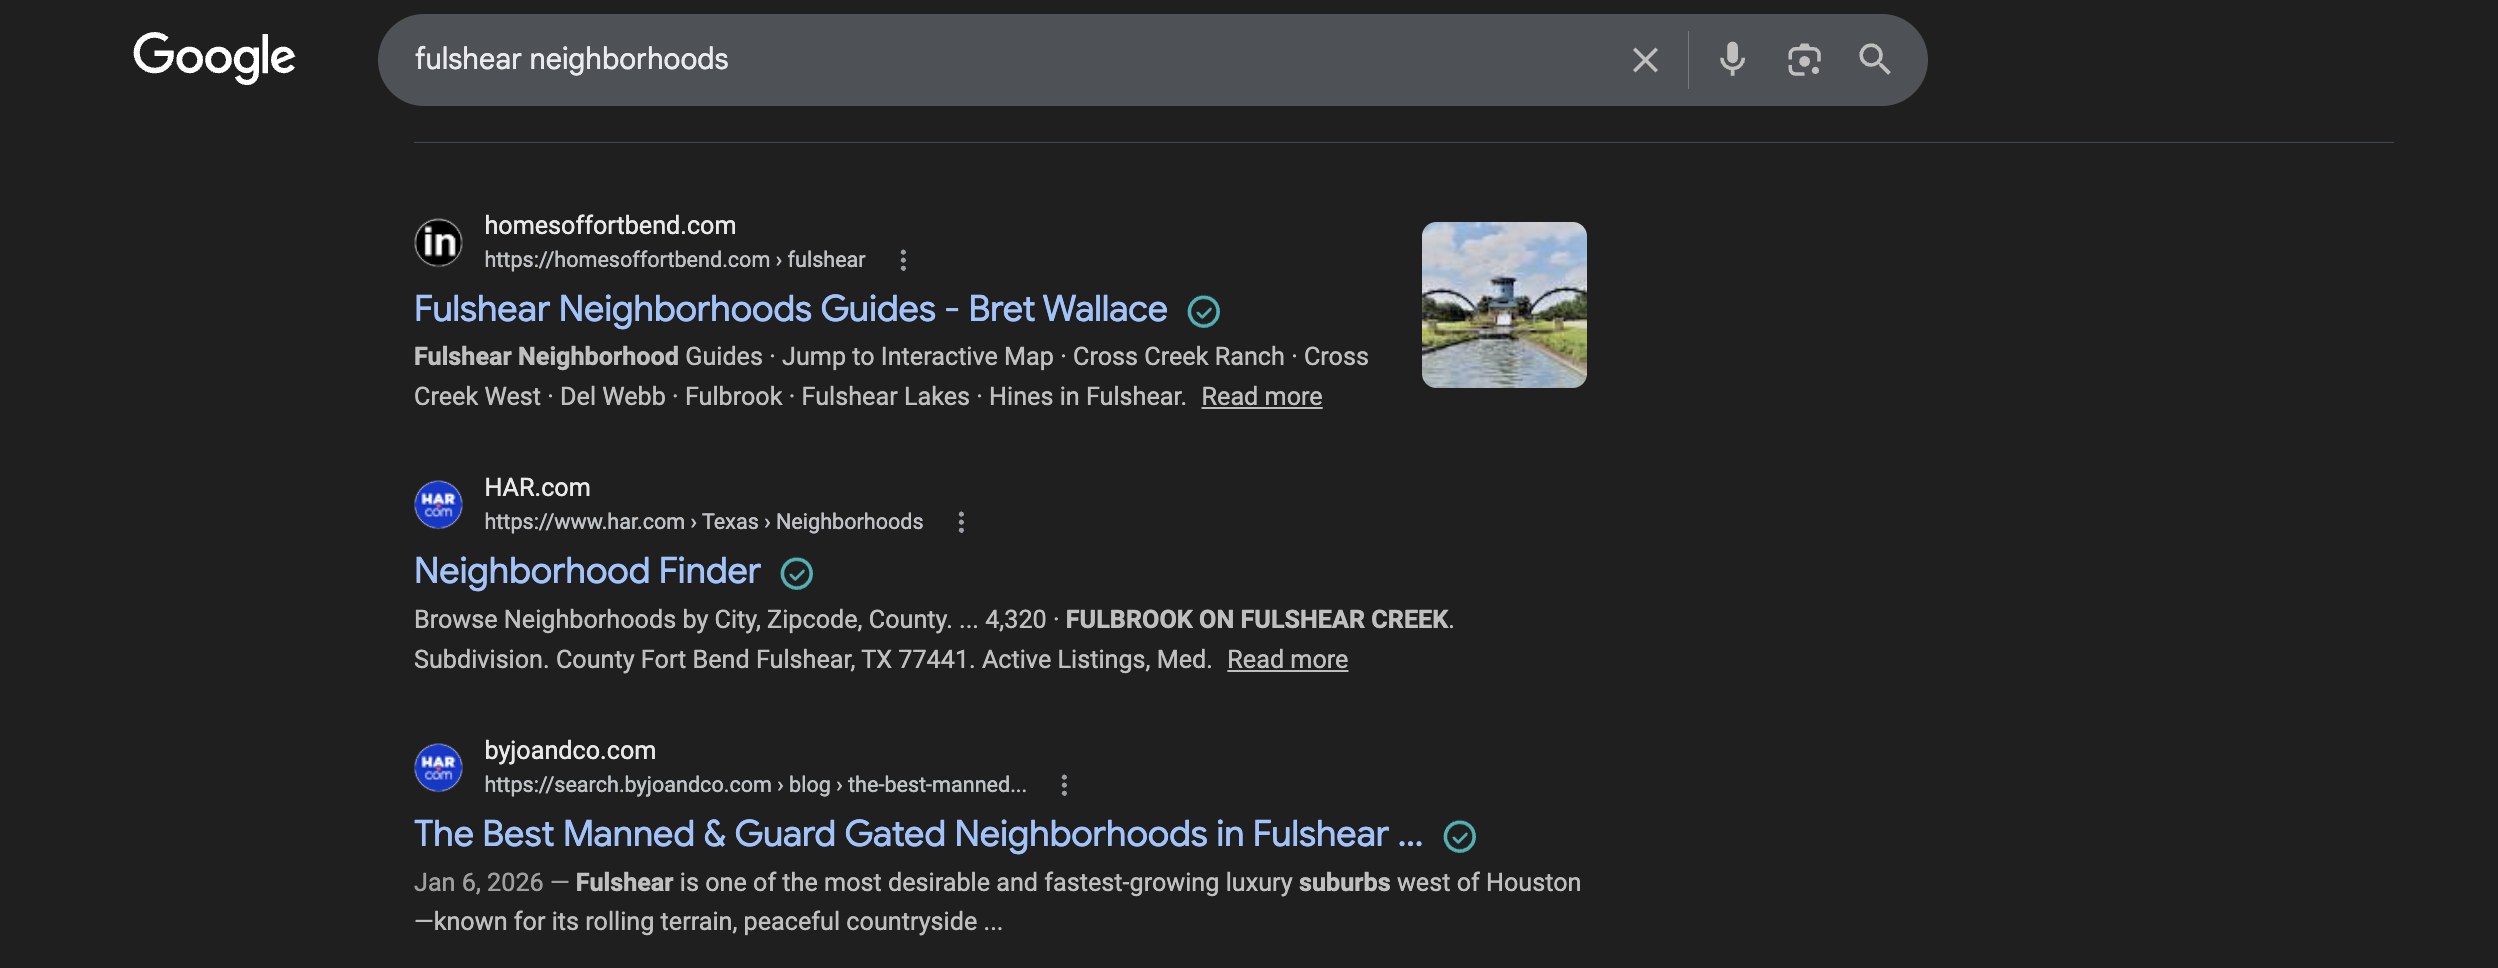Clear the search box with X icon
The image size is (2498, 968).
[x=1645, y=60]
